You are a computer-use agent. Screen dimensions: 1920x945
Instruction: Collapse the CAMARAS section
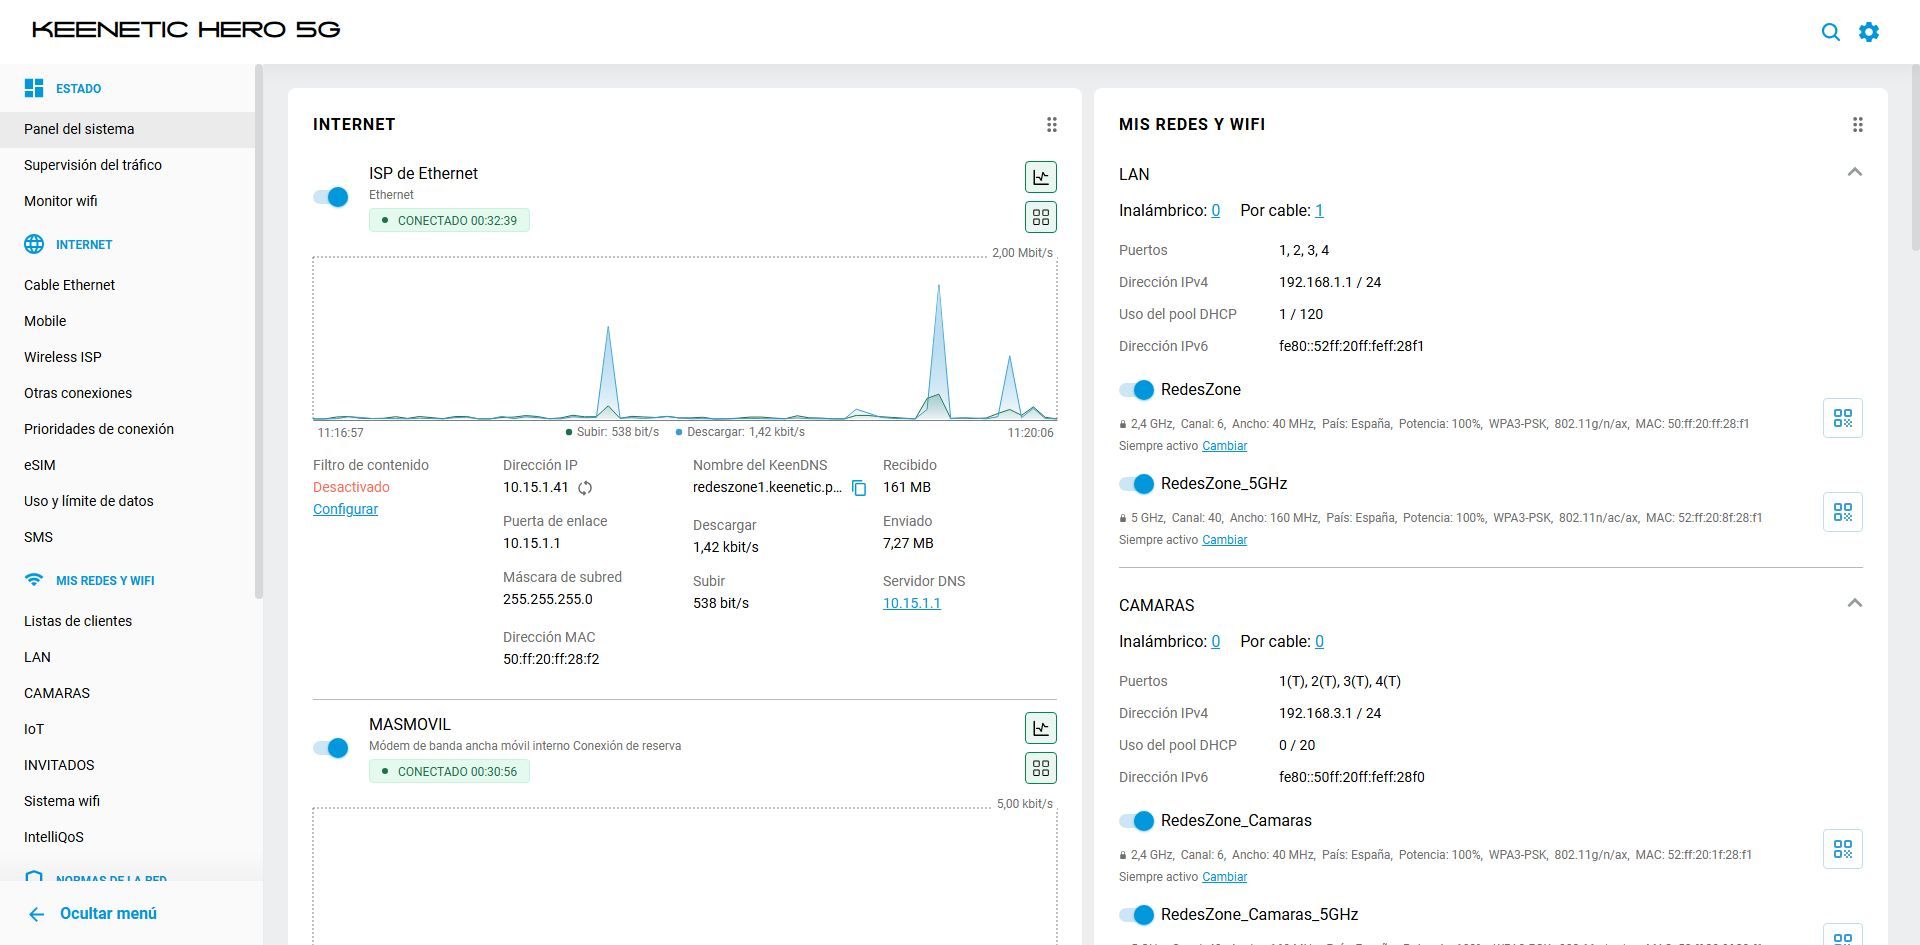click(x=1854, y=604)
